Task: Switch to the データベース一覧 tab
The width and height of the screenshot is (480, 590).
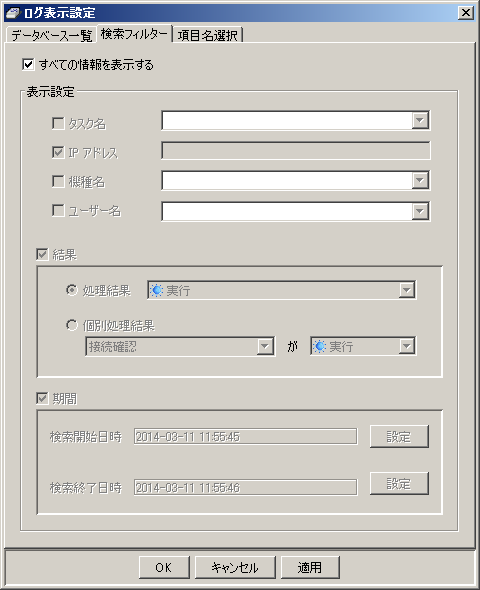Action: [51, 35]
